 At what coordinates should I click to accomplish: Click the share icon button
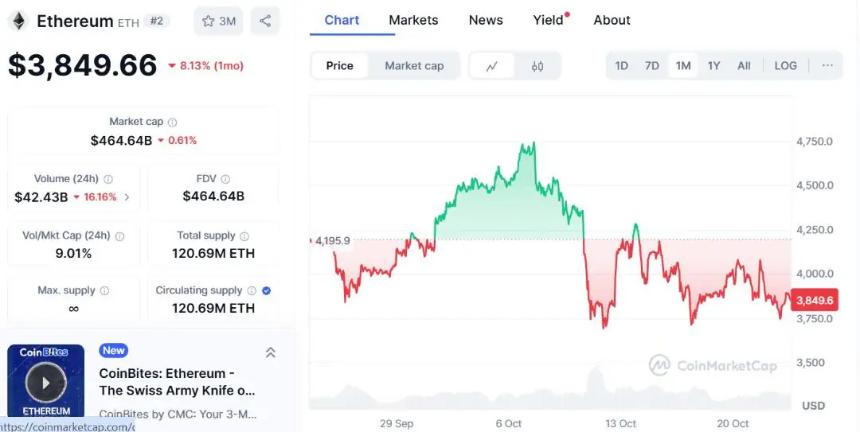pos(264,20)
